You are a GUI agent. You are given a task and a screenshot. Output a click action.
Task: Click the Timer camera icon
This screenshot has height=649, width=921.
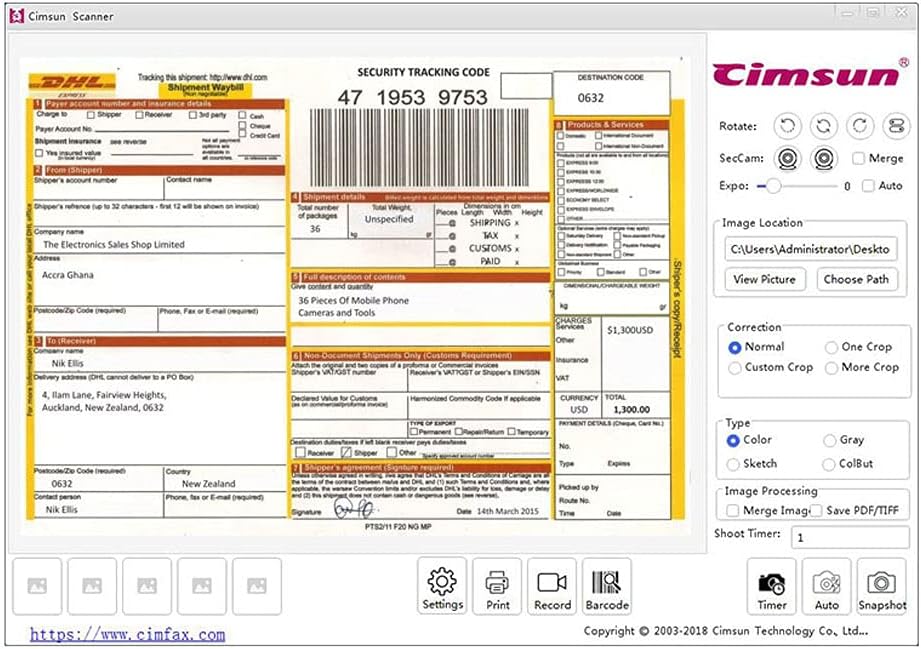pos(771,587)
